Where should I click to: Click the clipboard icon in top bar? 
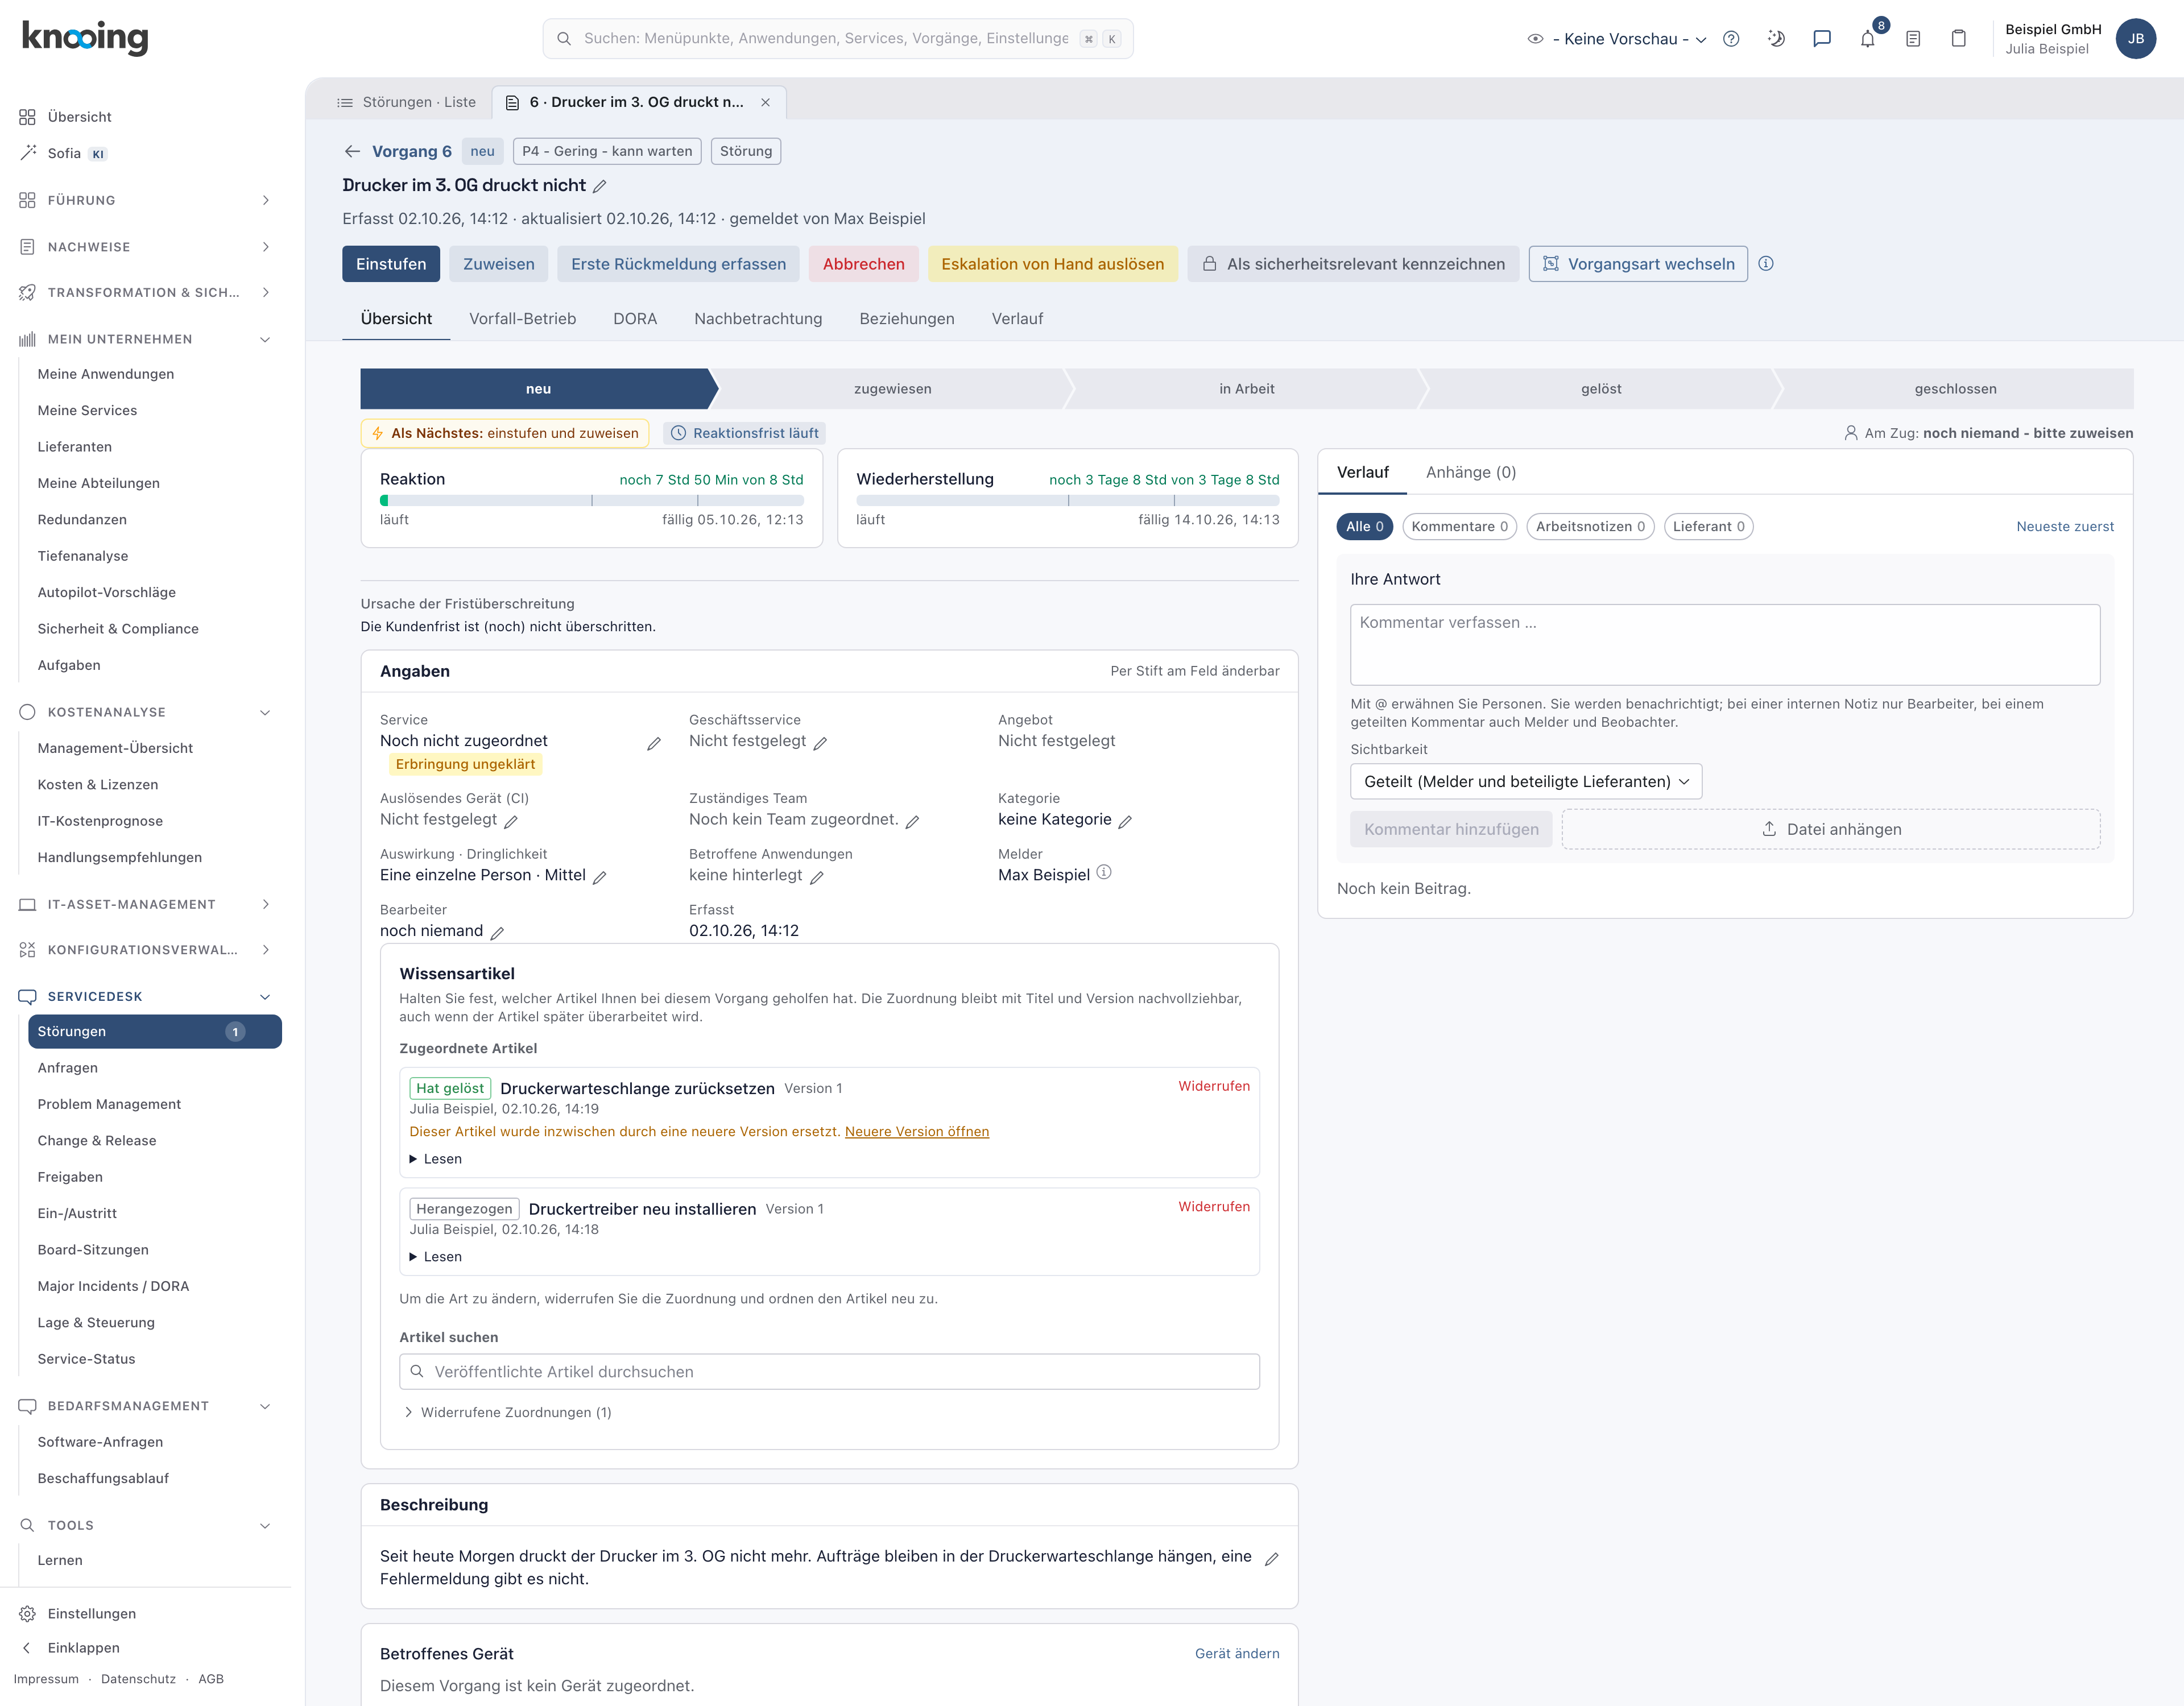click(1958, 39)
